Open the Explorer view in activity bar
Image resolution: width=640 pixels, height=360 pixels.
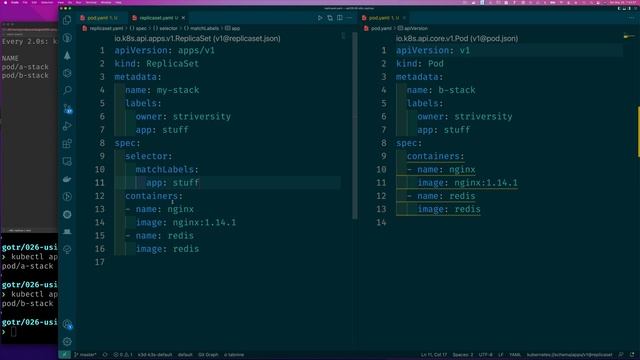point(67,20)
